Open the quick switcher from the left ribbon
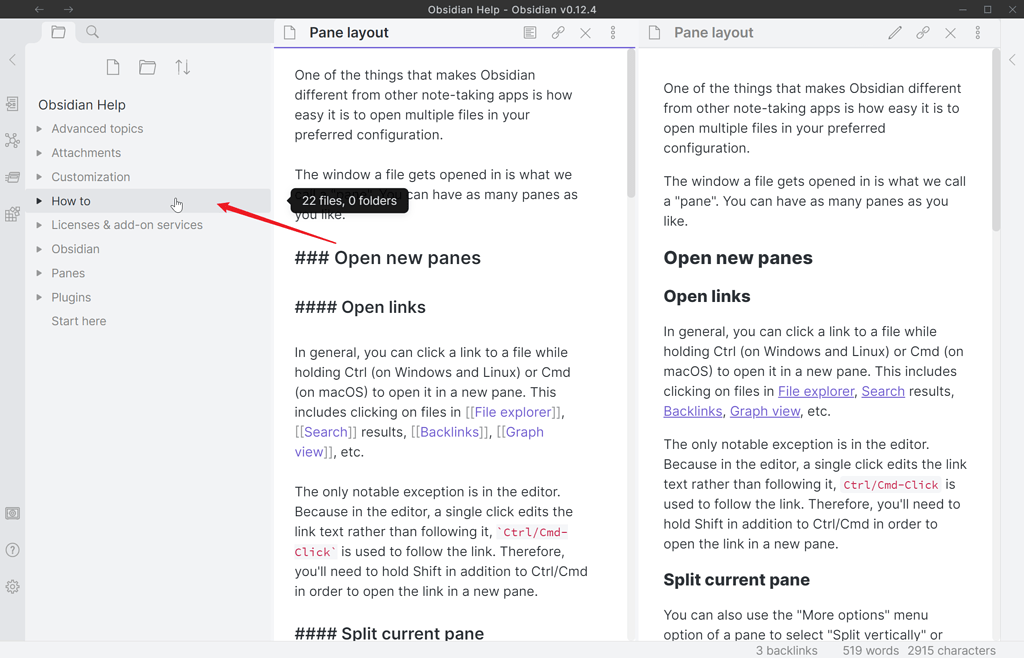 point(12,103)
